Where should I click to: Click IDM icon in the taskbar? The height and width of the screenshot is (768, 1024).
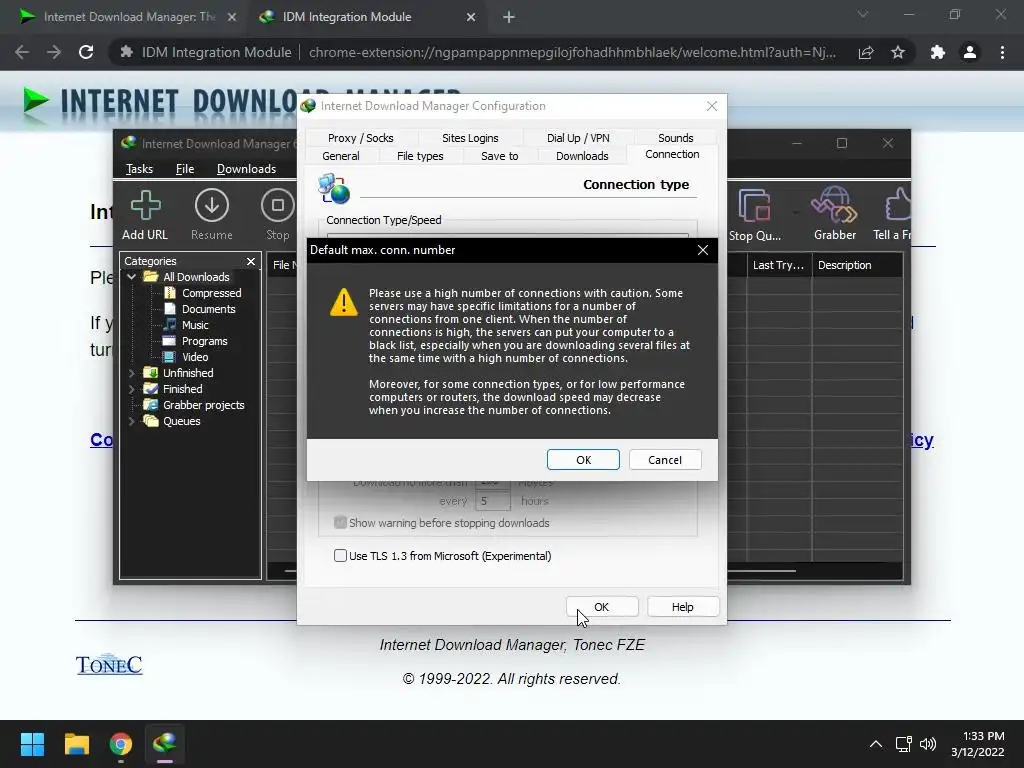(165, 744)
